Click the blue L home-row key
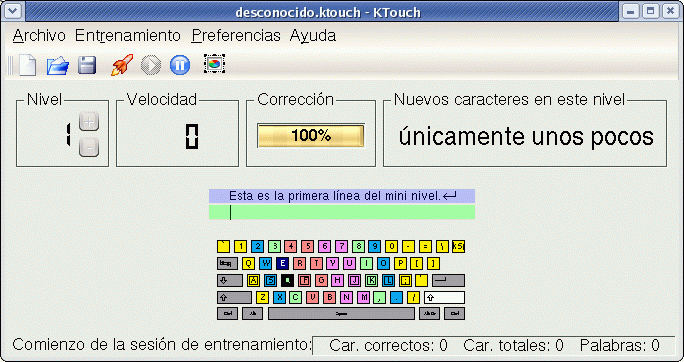The width and height of the screenshot is (684, 362). point(389,280)
